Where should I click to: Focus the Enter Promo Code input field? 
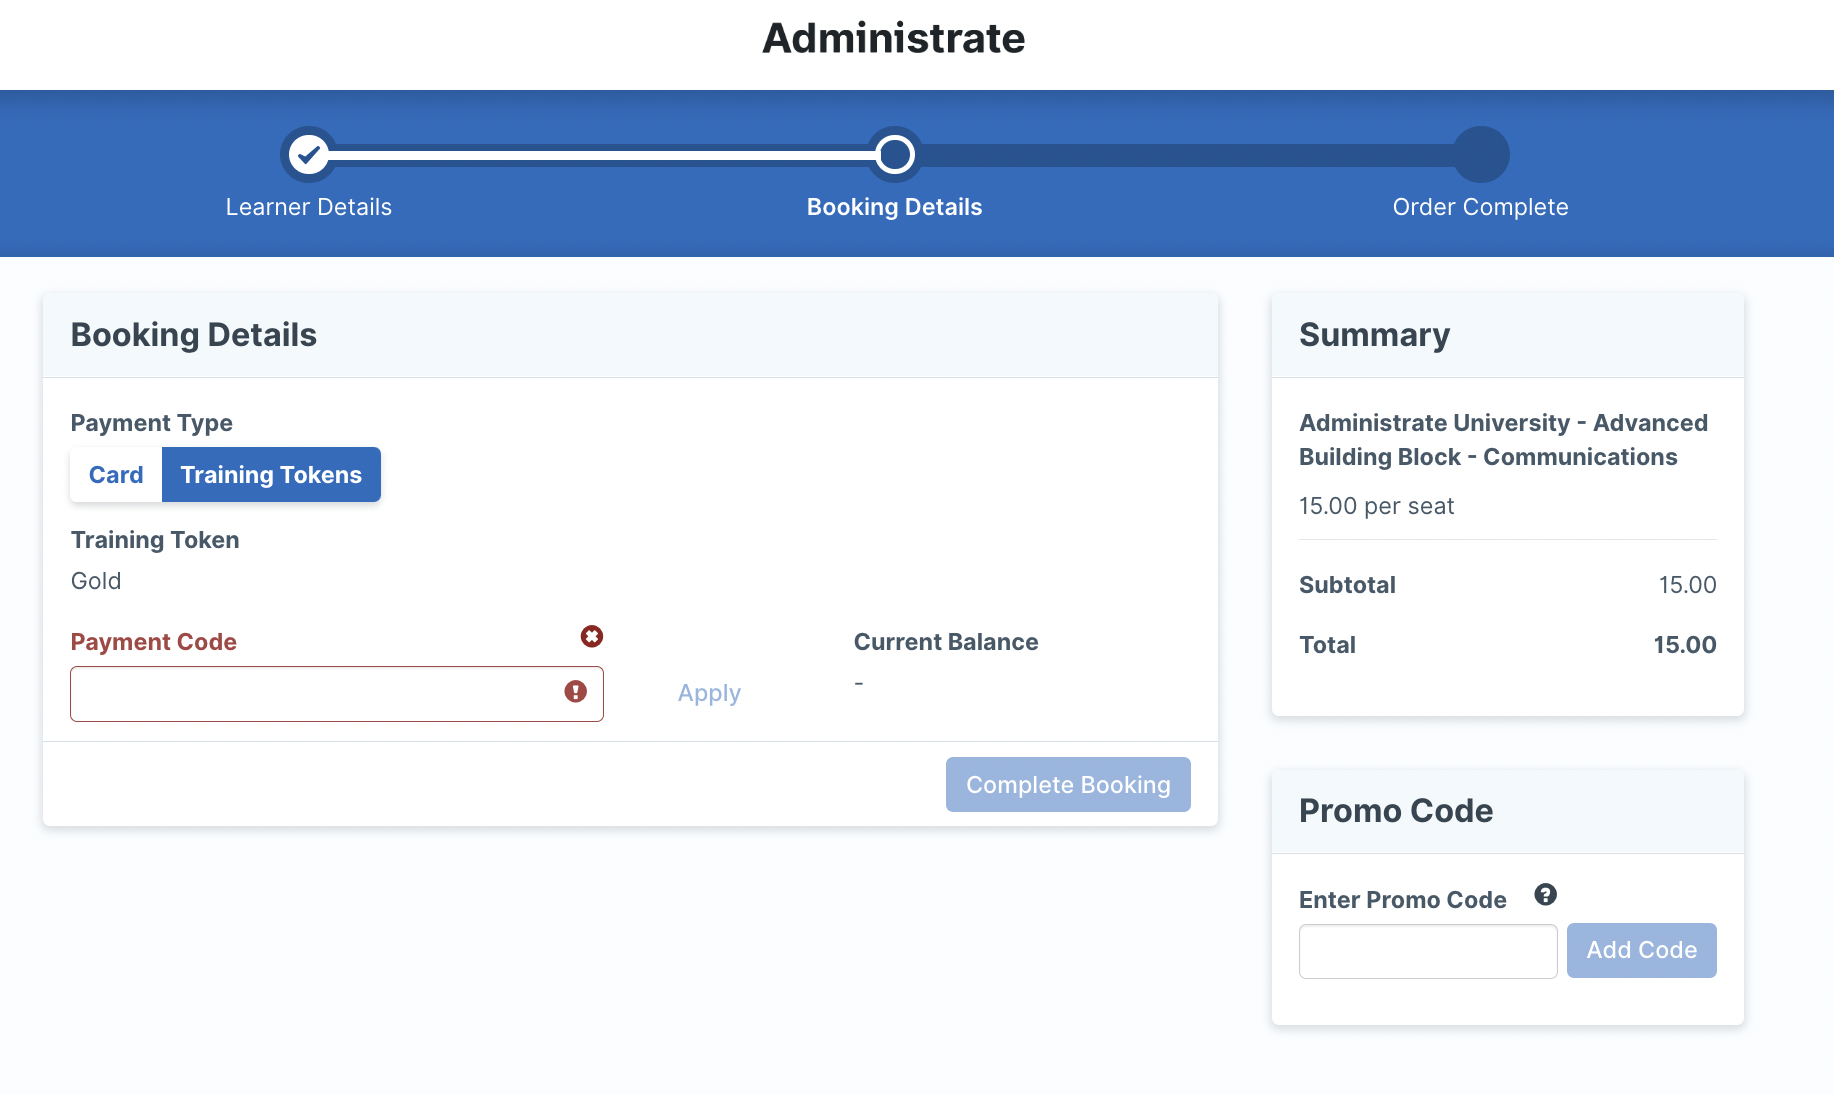[x=1428, y=951]
